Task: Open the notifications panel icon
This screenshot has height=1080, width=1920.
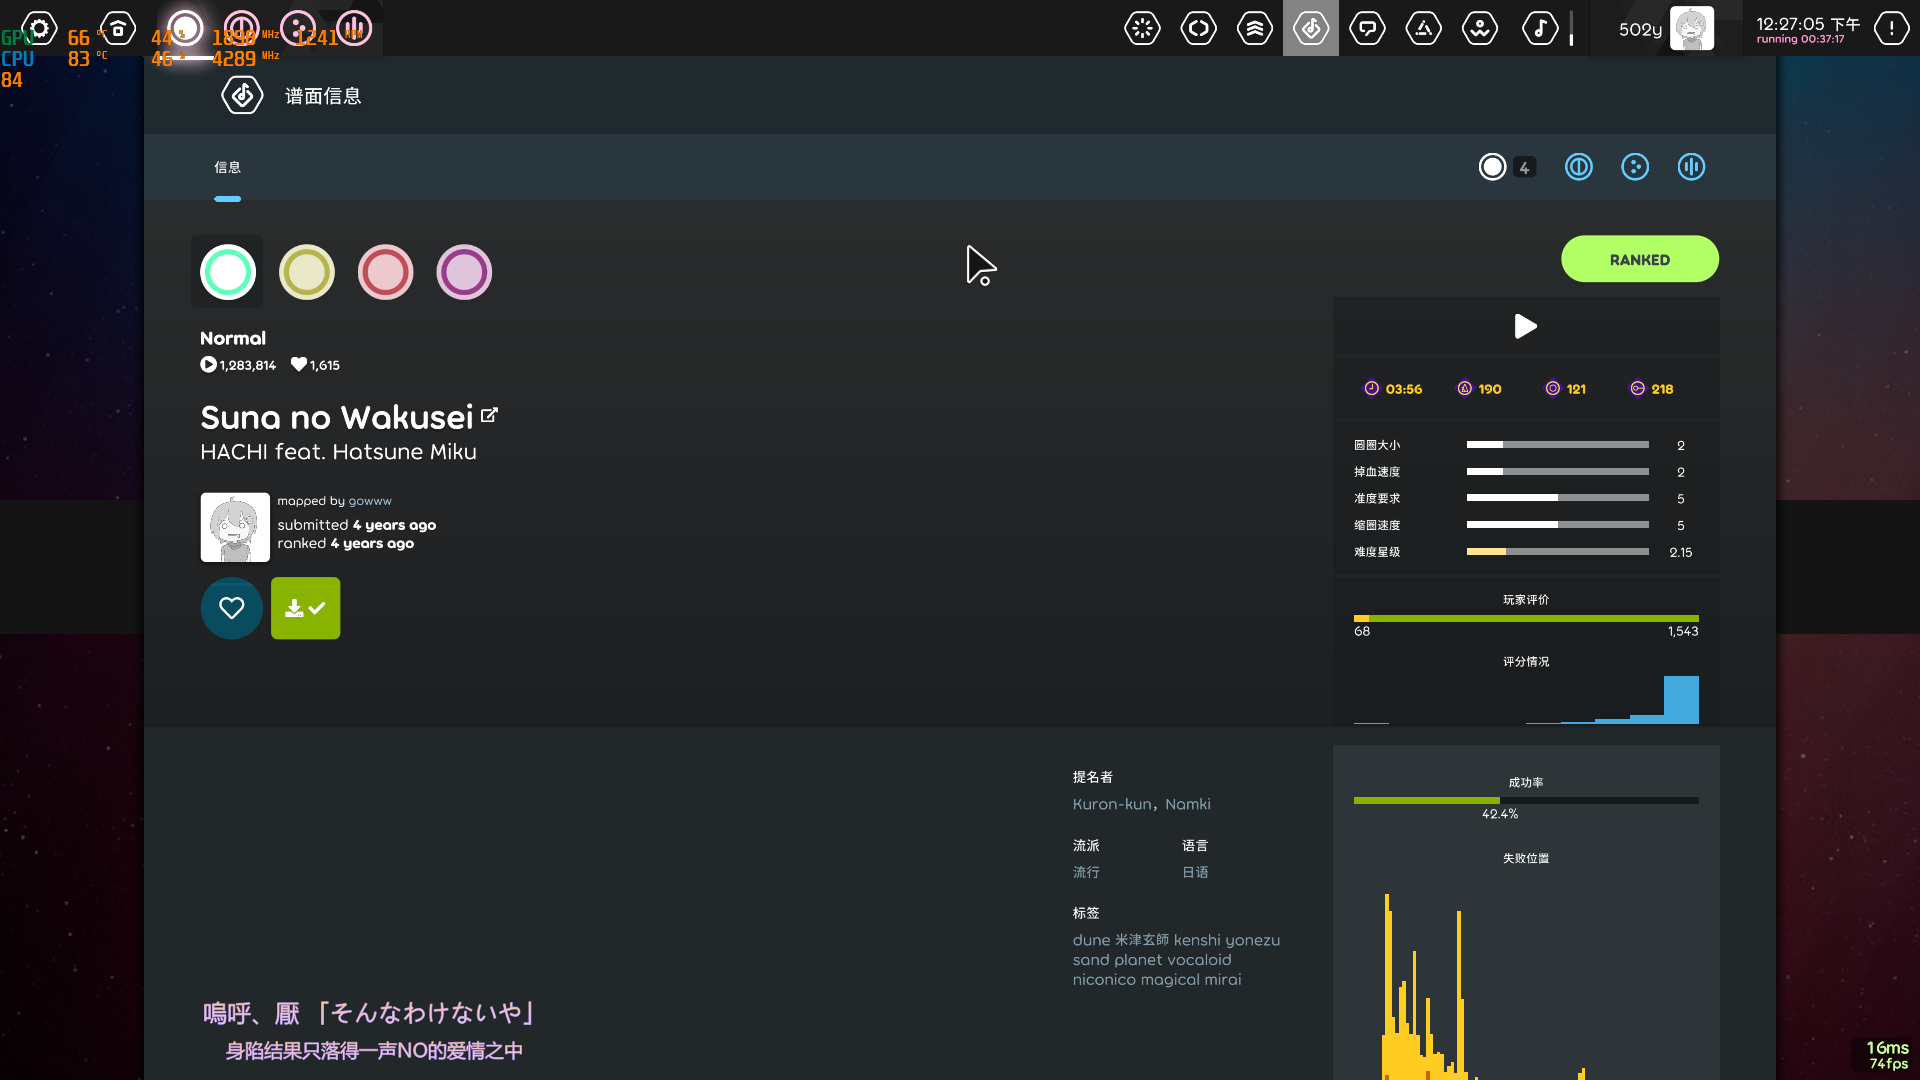Action: (x=1890, y=28)
